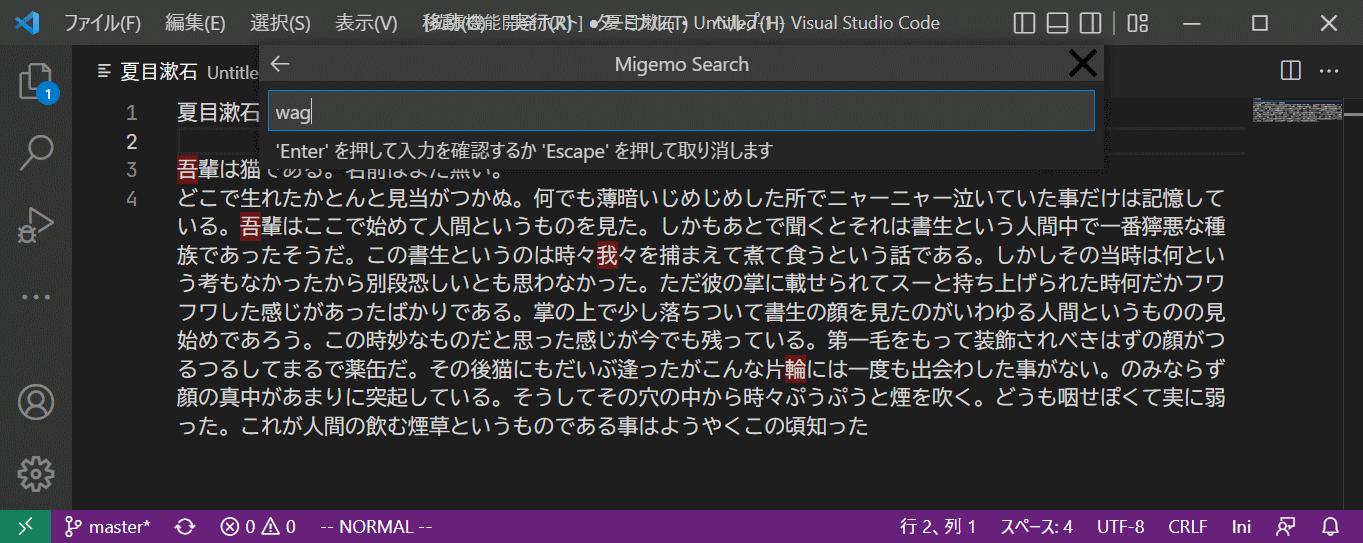The height and width of the screenshot is (543, 1363).
Task: Click line number 1 in the gutter
Action: 132,113
